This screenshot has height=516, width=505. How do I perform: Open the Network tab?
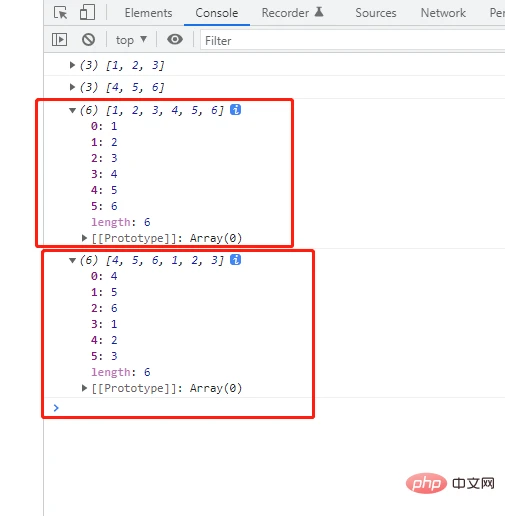[443, 13]
